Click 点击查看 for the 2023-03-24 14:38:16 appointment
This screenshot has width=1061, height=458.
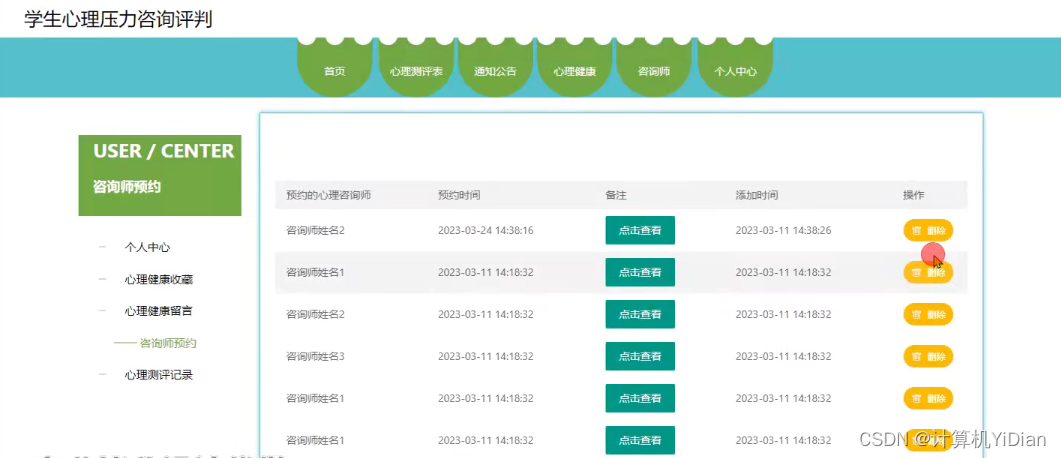[640, 230]
